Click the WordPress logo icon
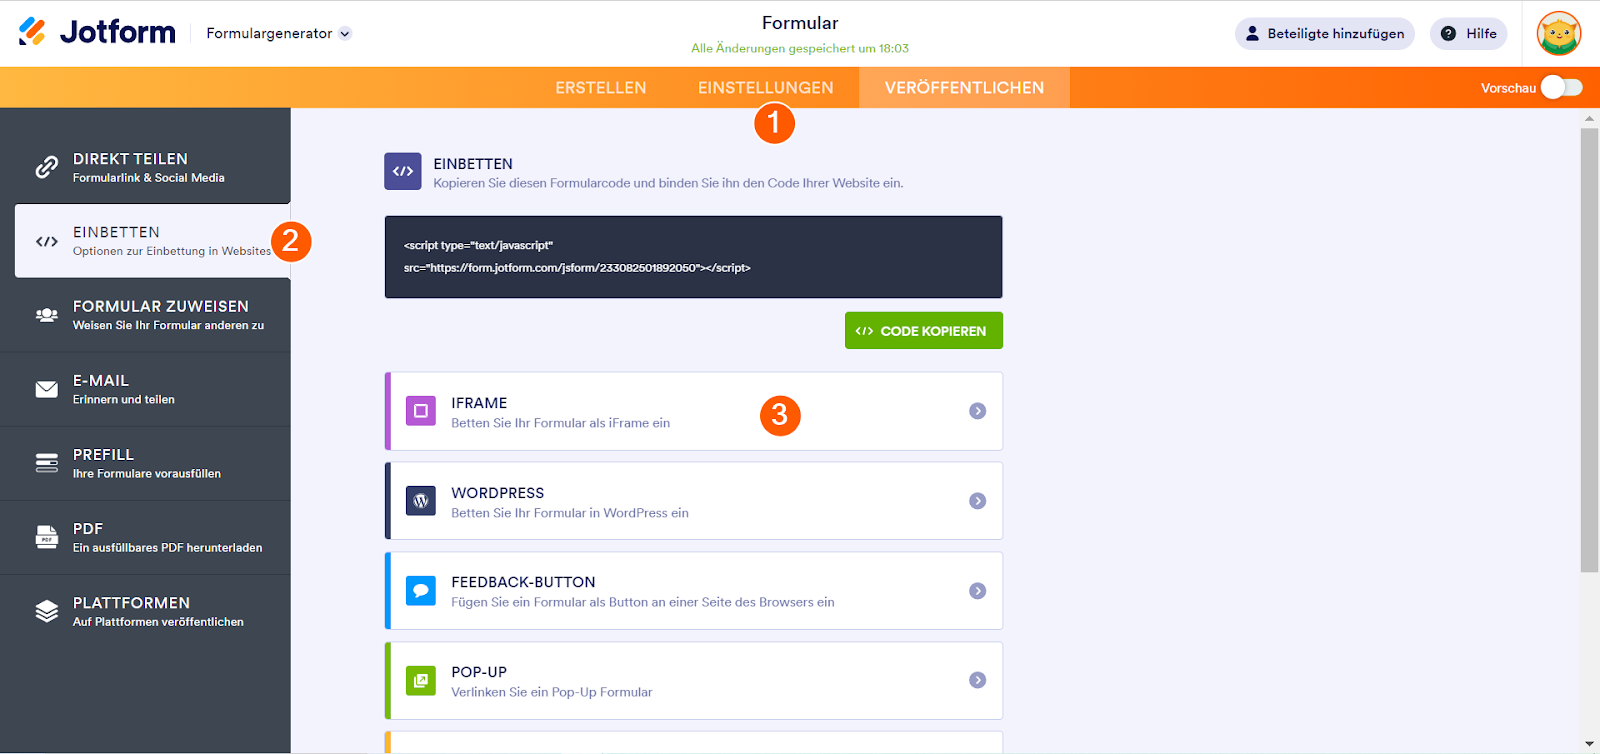 click(x=420, y=501)
